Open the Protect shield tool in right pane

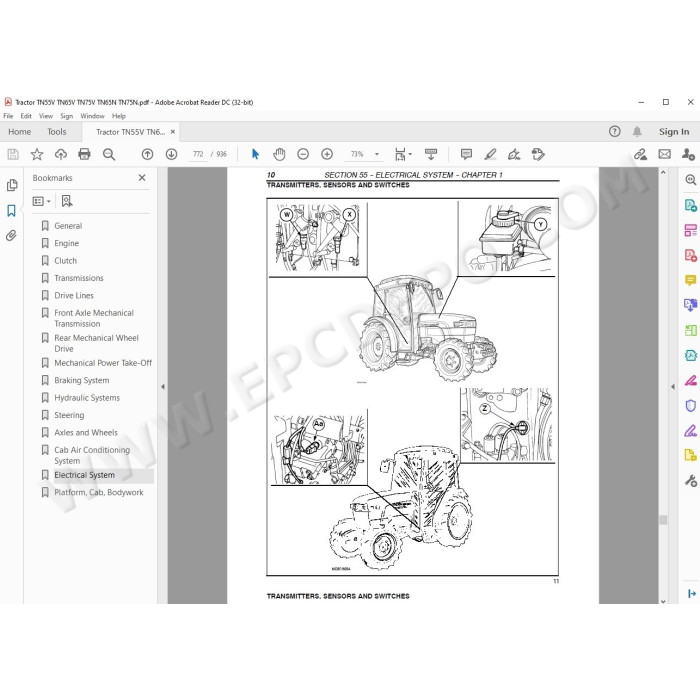690,406
